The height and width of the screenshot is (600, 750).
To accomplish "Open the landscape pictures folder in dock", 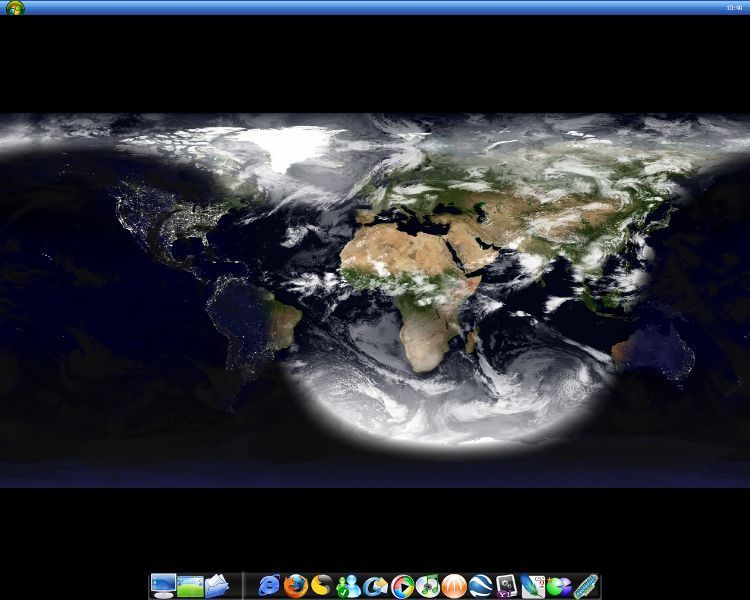I will (x=190, y=585).
